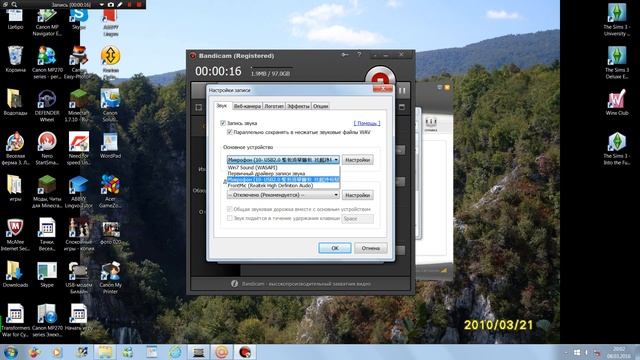This screenshot has height=360, width=640.
Task: Click the taskbar clock and date
Action: [619, 352]
